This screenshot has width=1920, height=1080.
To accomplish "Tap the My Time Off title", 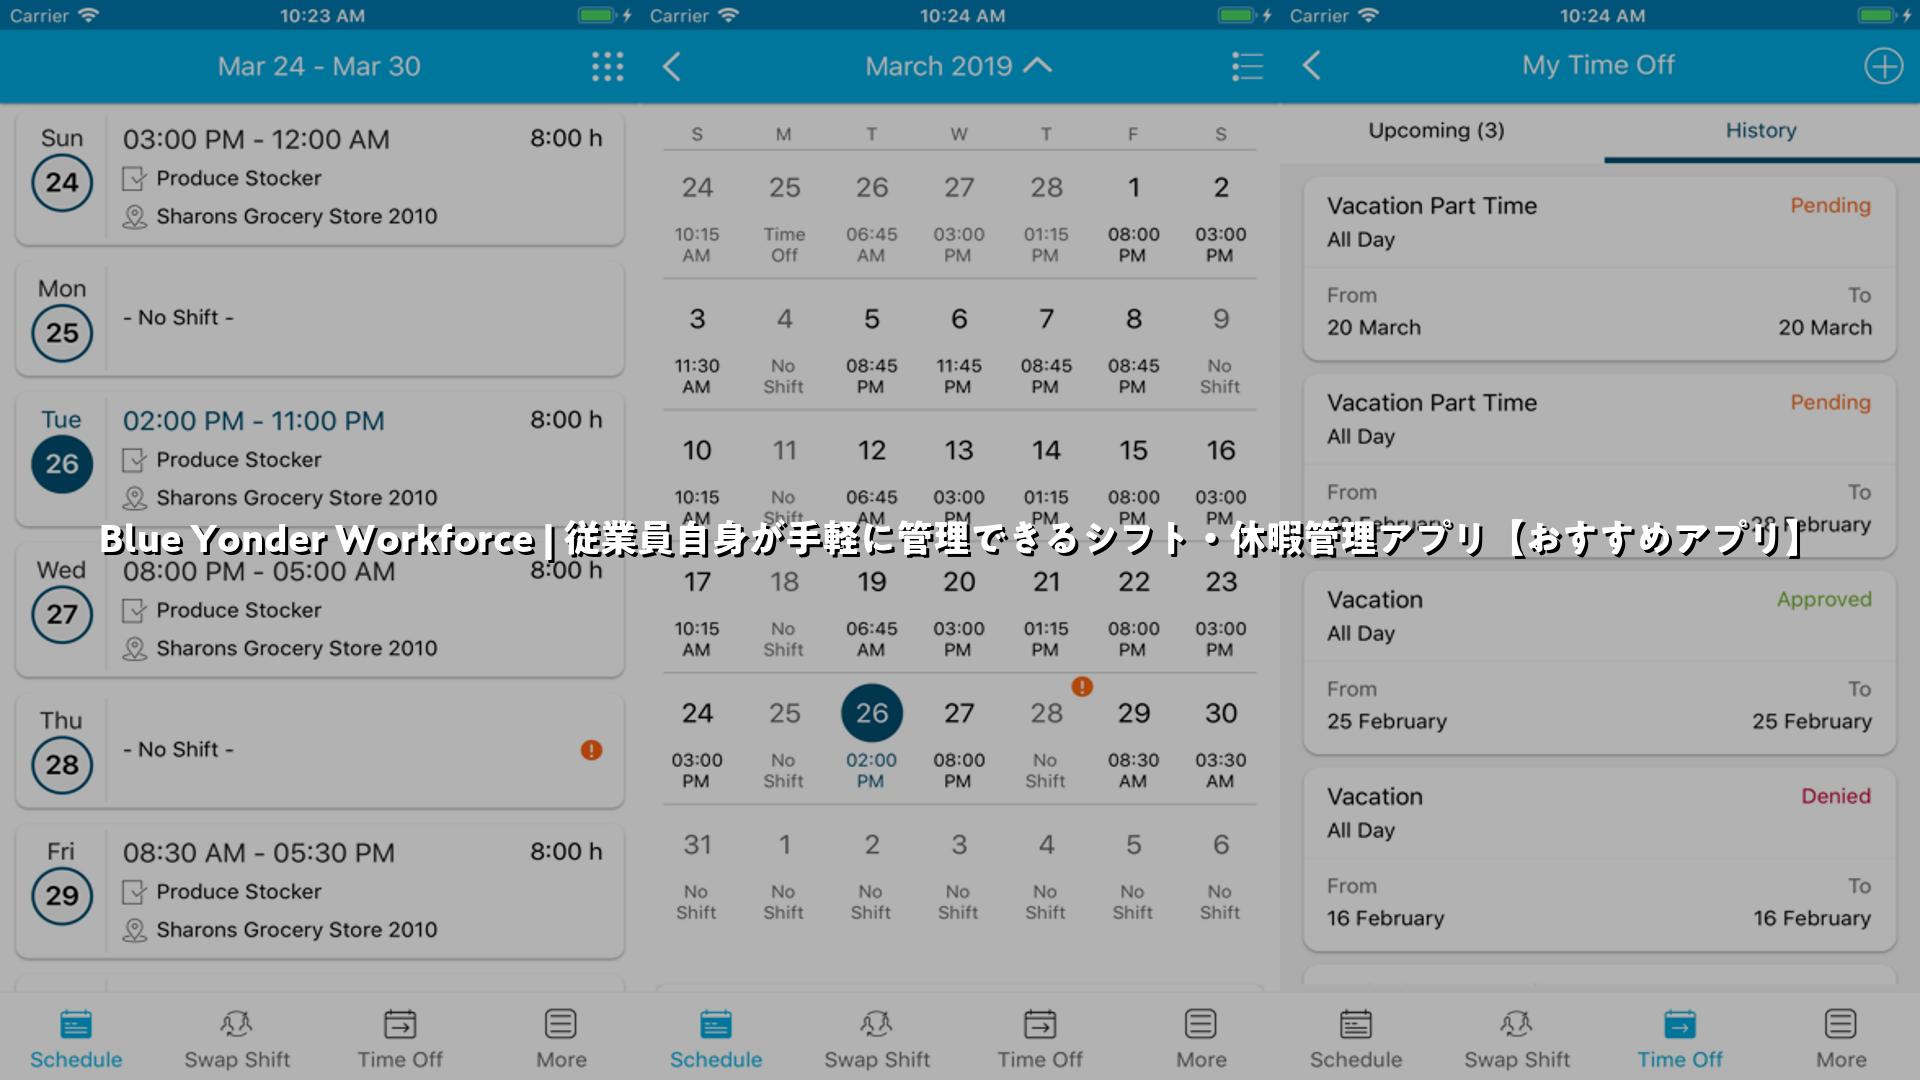I will (x=1598, y=65).
